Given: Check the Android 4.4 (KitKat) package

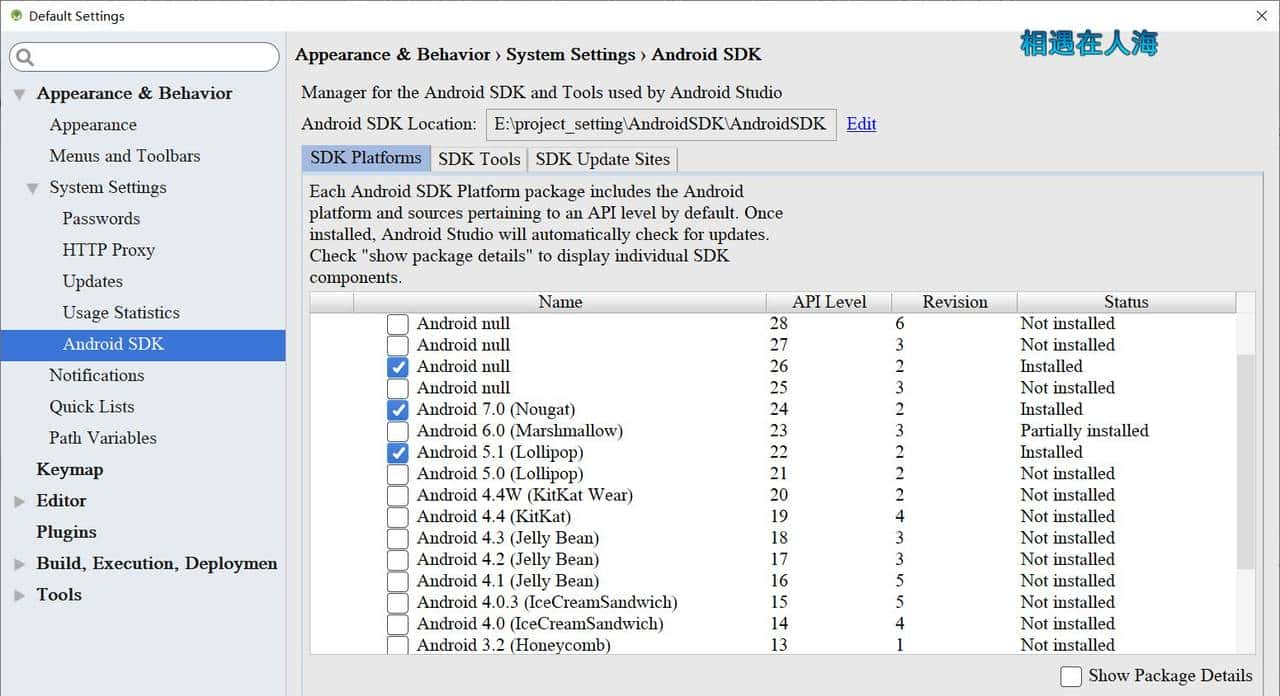Looking at the screenshot, I should click(397, 517).
